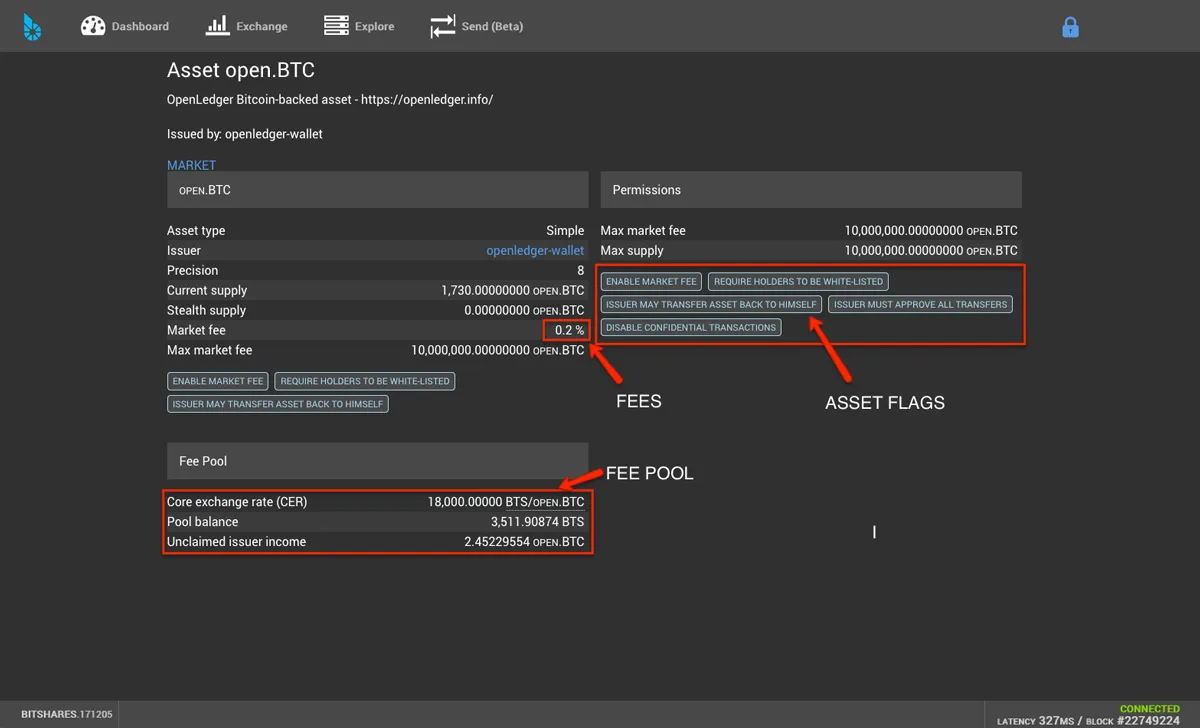The height and width of the screenshot is (728, 1200).
Task: Select the 0.2 % market fee value
Action: click(570, 330)
